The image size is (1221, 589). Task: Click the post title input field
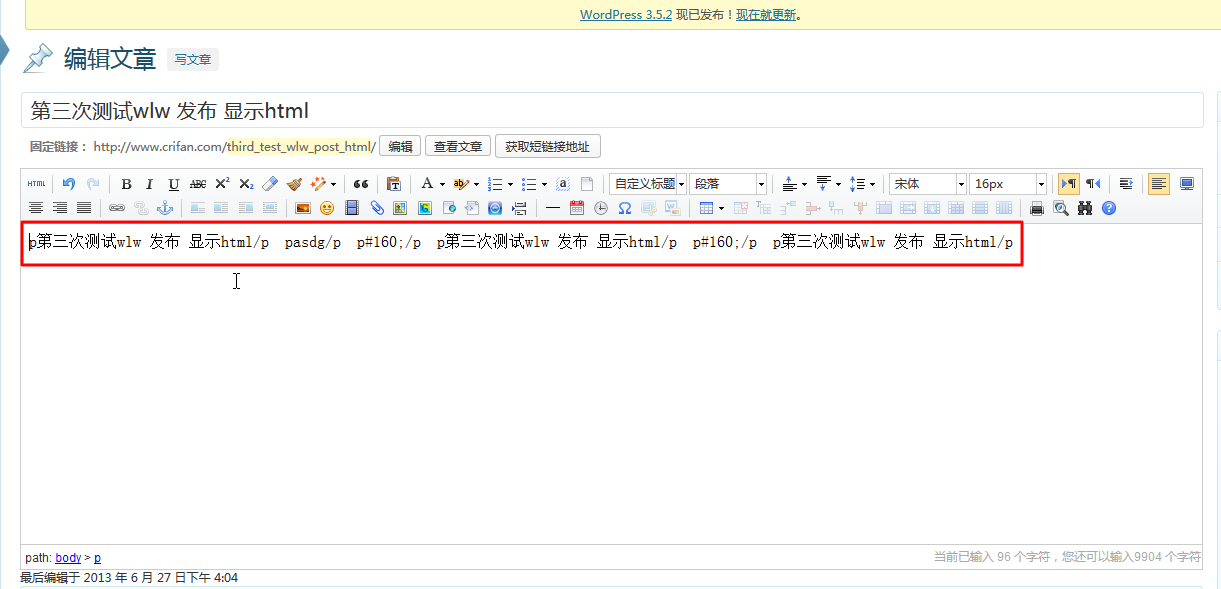point(612,110)
